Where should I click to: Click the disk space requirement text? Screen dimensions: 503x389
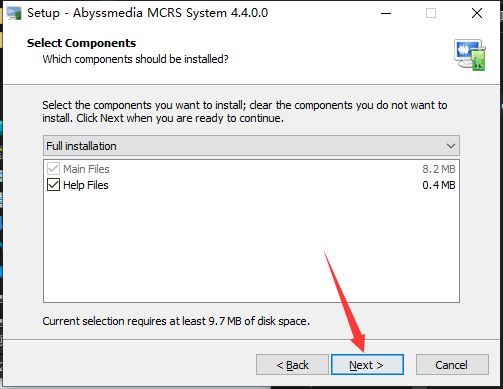[x=176, y=321]
